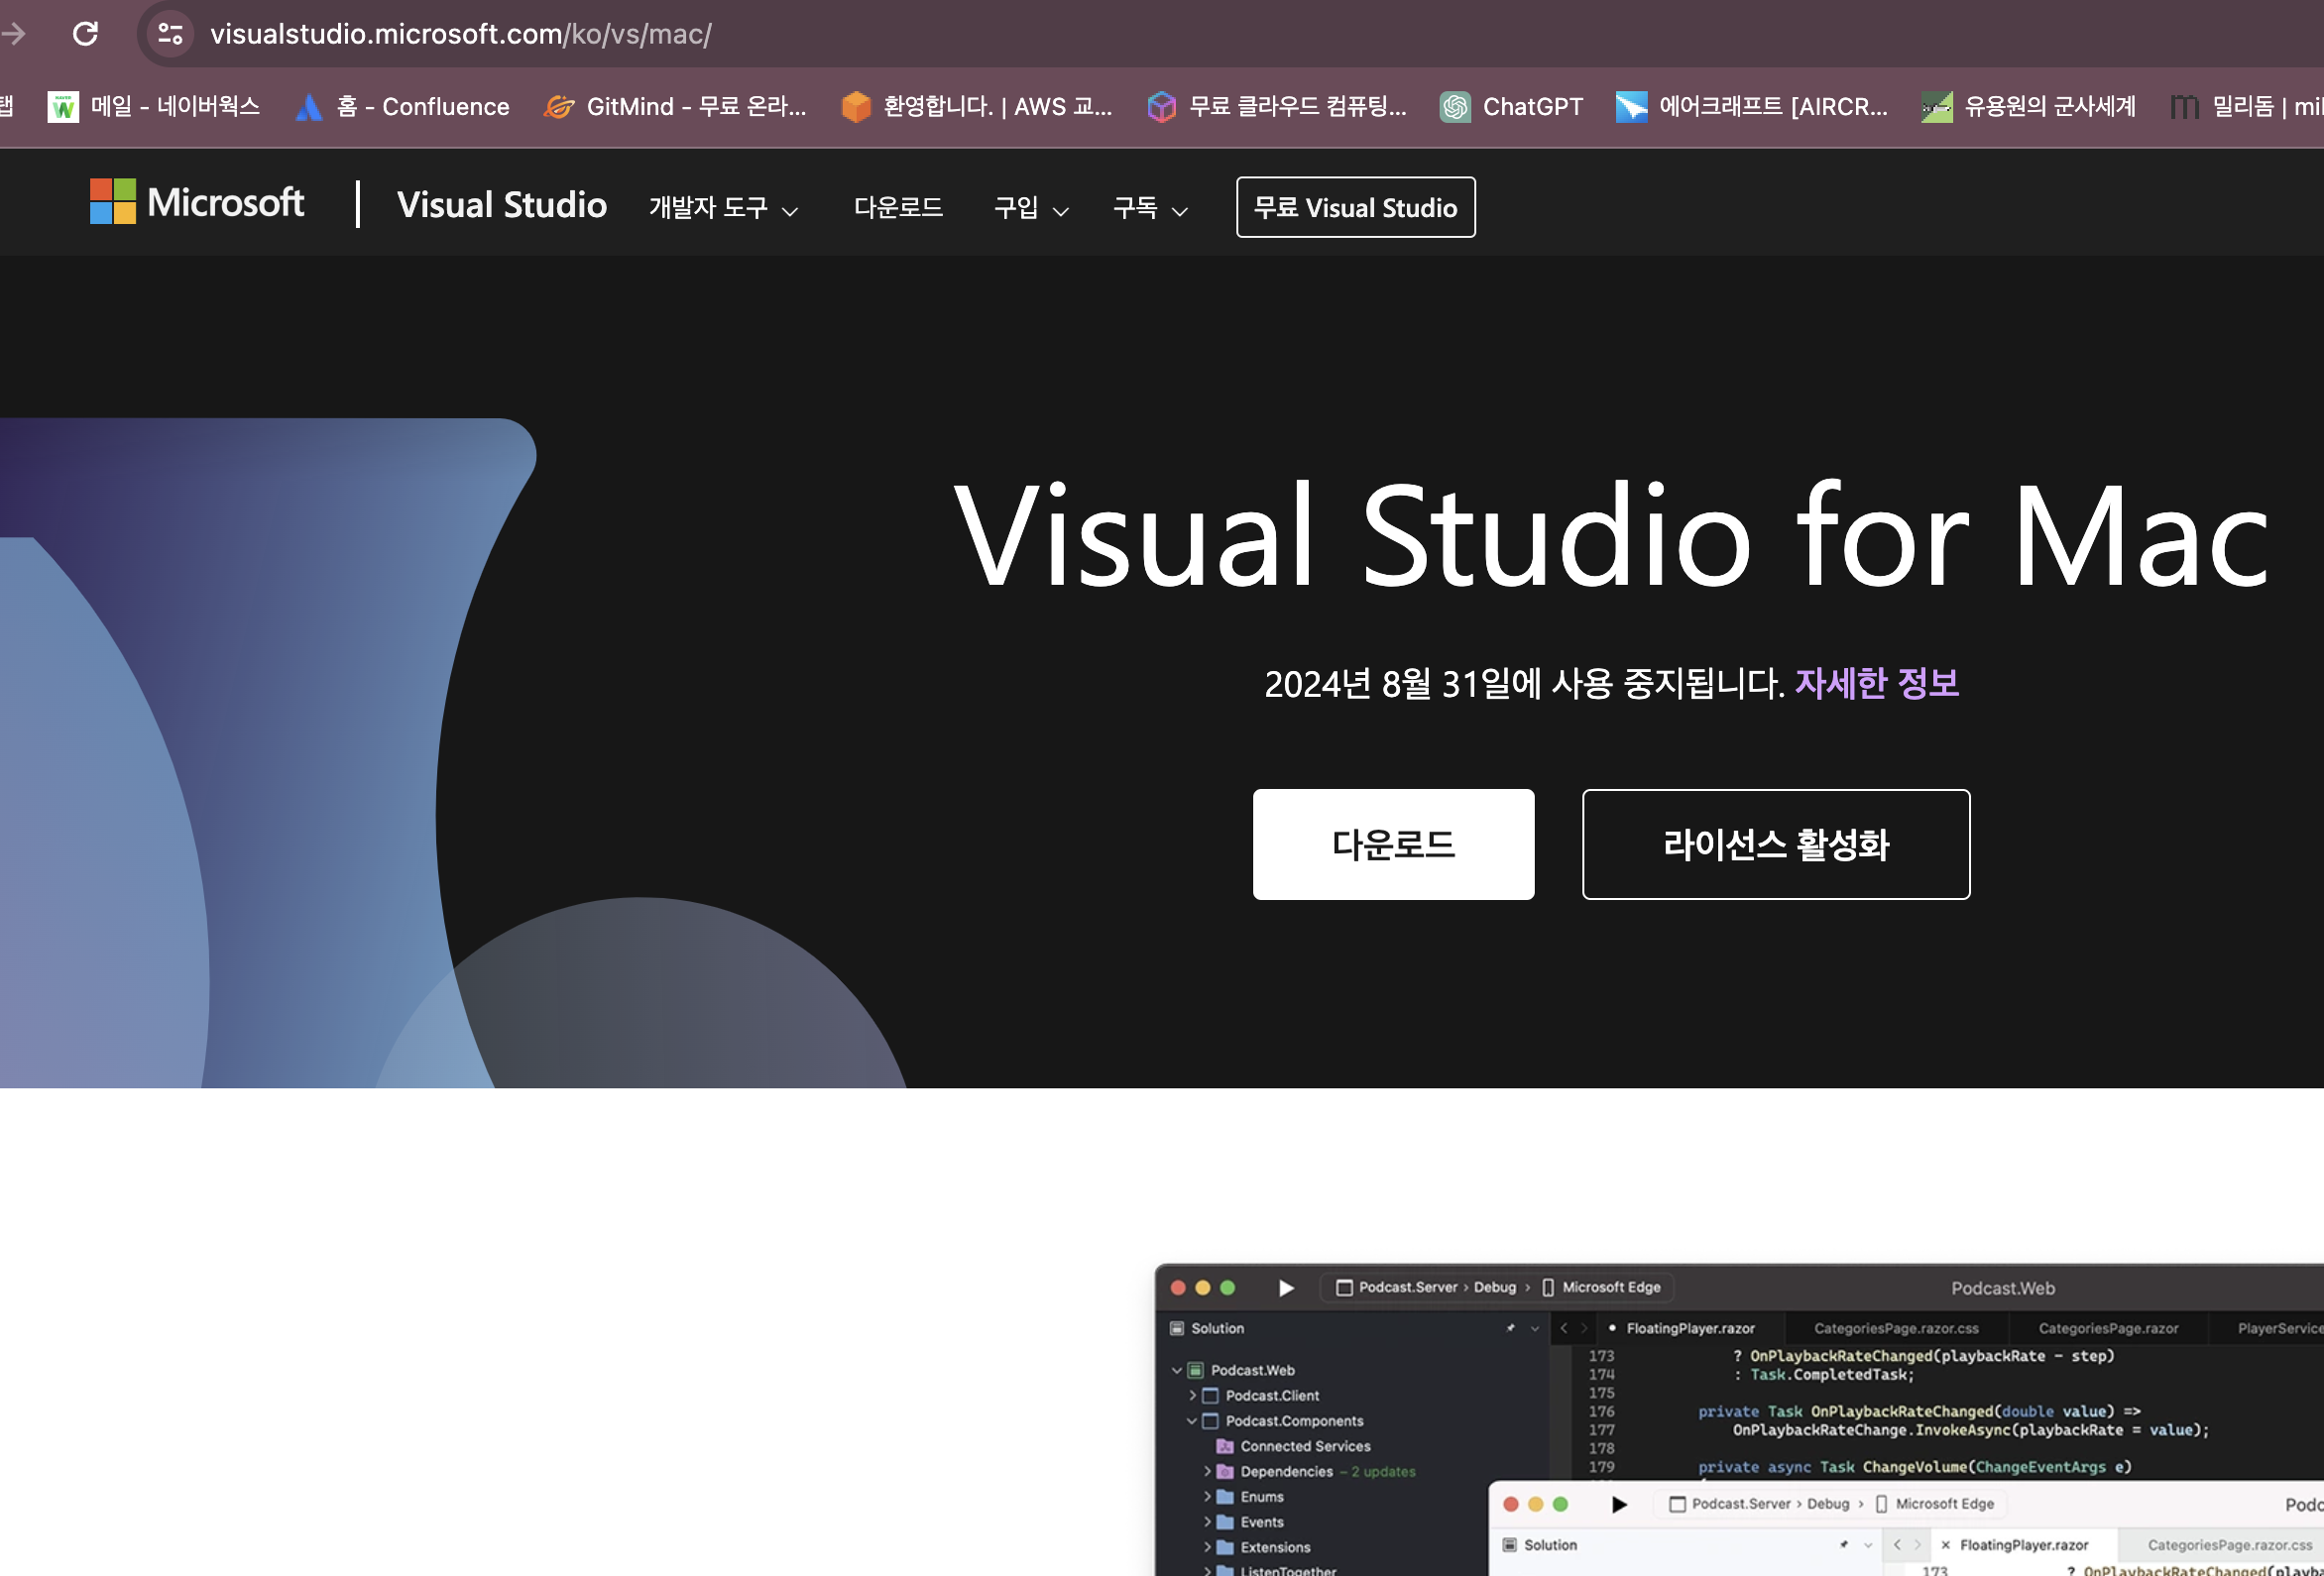Image resolution: width=2324 pixels, height=1576 pixels.
Task: Click the 라이선스 활성화 button
Action: coord(1775,845)
